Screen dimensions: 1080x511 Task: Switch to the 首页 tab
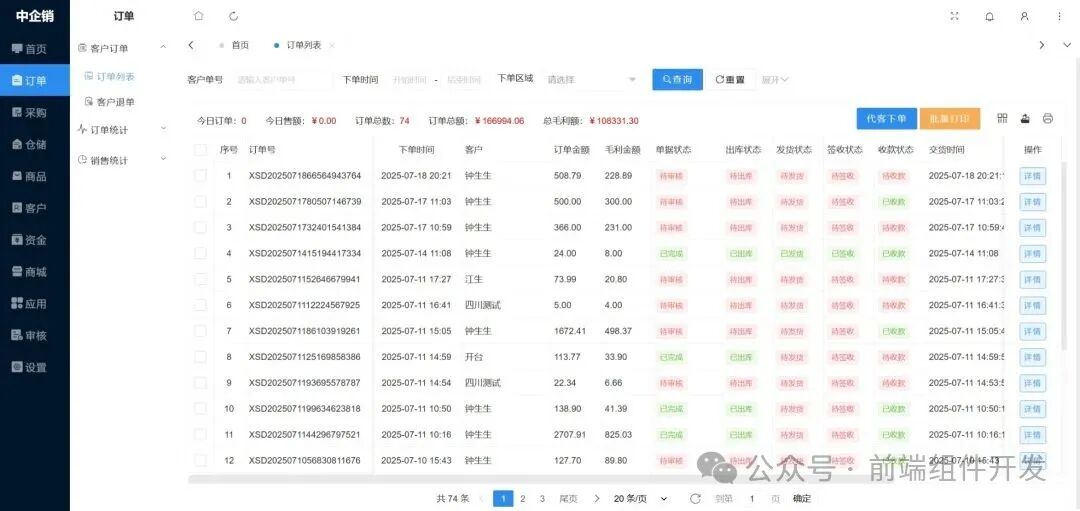tap(234, 45)
